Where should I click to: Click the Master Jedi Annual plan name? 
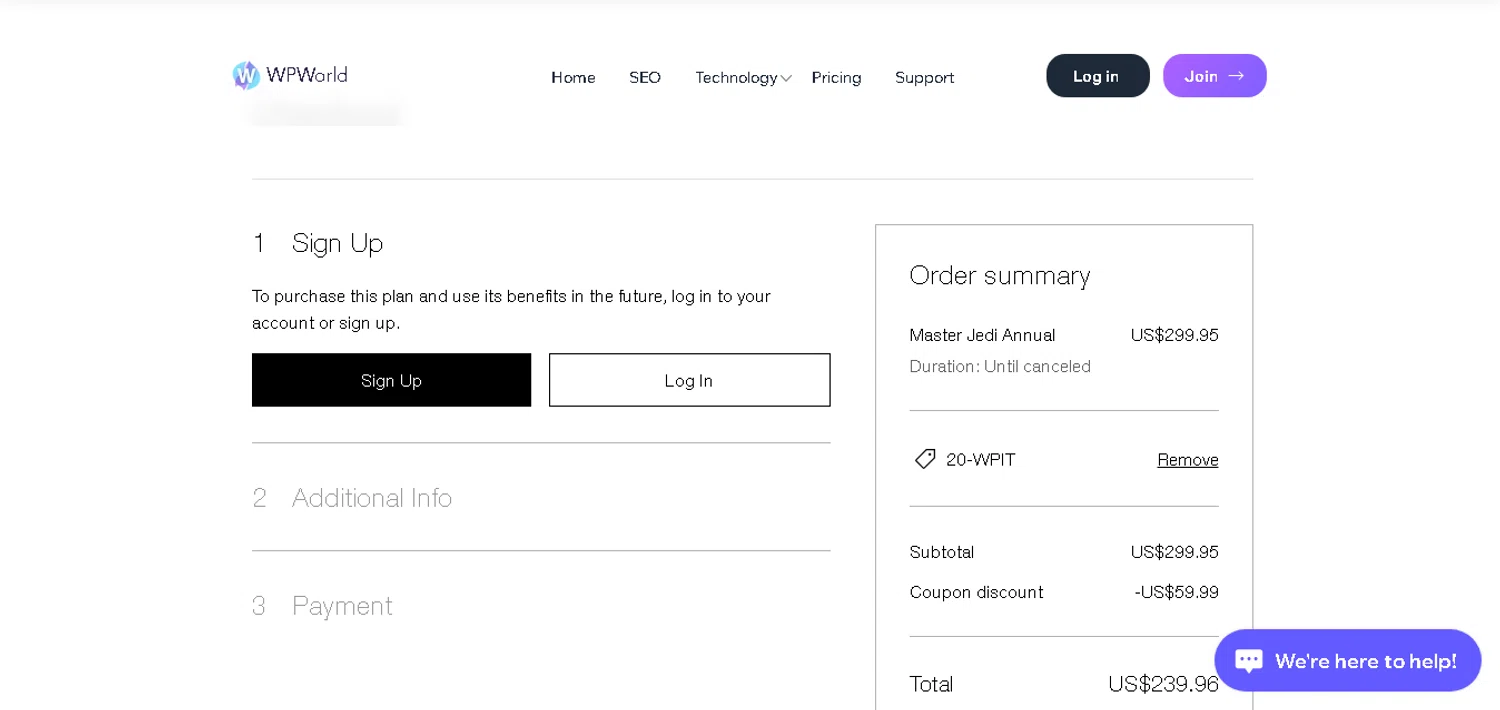pyautogui.click(x=982, y=335)
